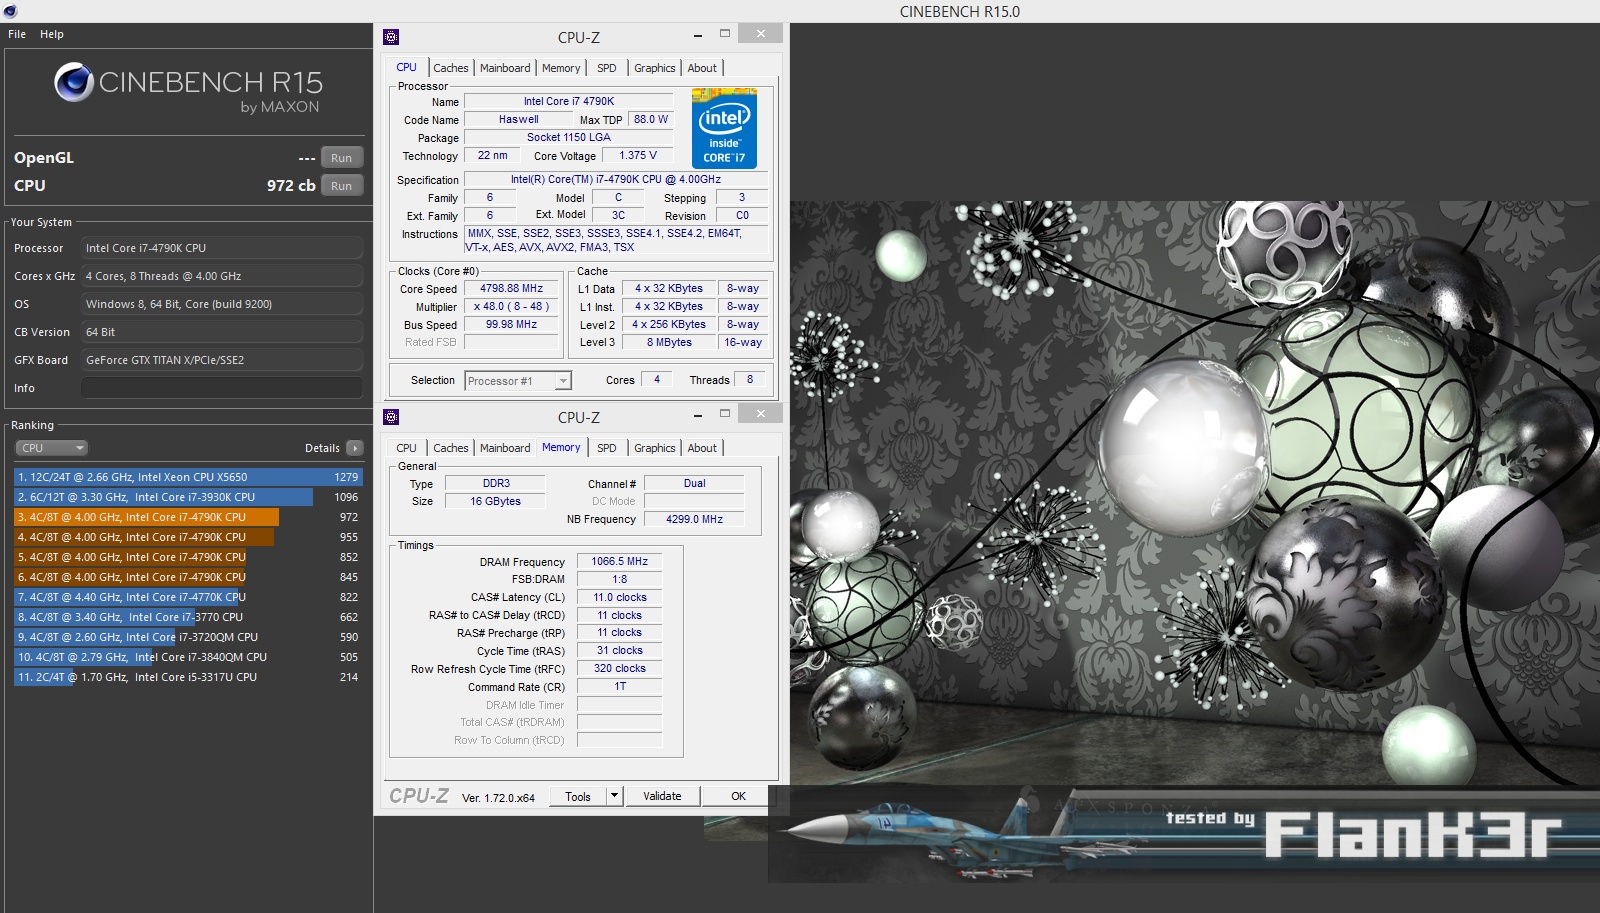This screenshot has width=1600, height=913.
Task: Click the NB Frequency value 4299.0 MHz
Action: [694, 519]
